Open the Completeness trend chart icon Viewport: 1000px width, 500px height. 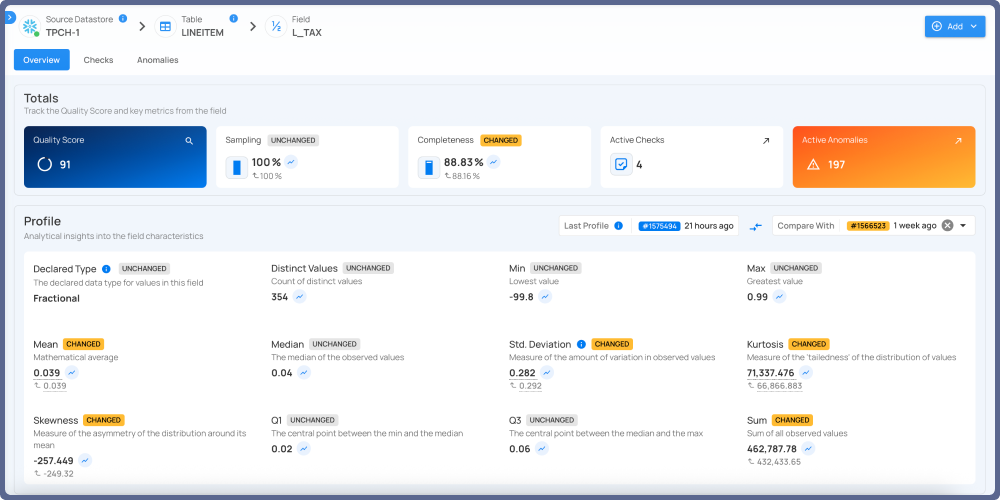click(493, 162)
